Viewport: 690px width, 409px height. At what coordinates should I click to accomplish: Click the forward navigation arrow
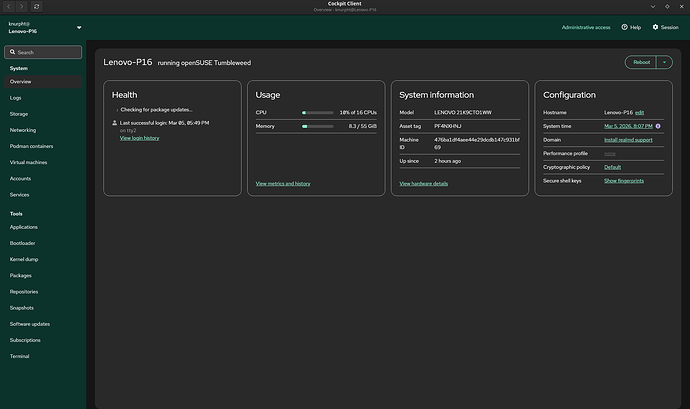[x=22, y=7]
